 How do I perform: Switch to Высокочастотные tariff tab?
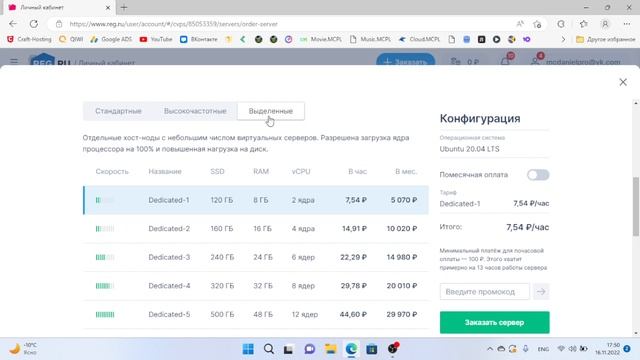click(x=195, y=111)
